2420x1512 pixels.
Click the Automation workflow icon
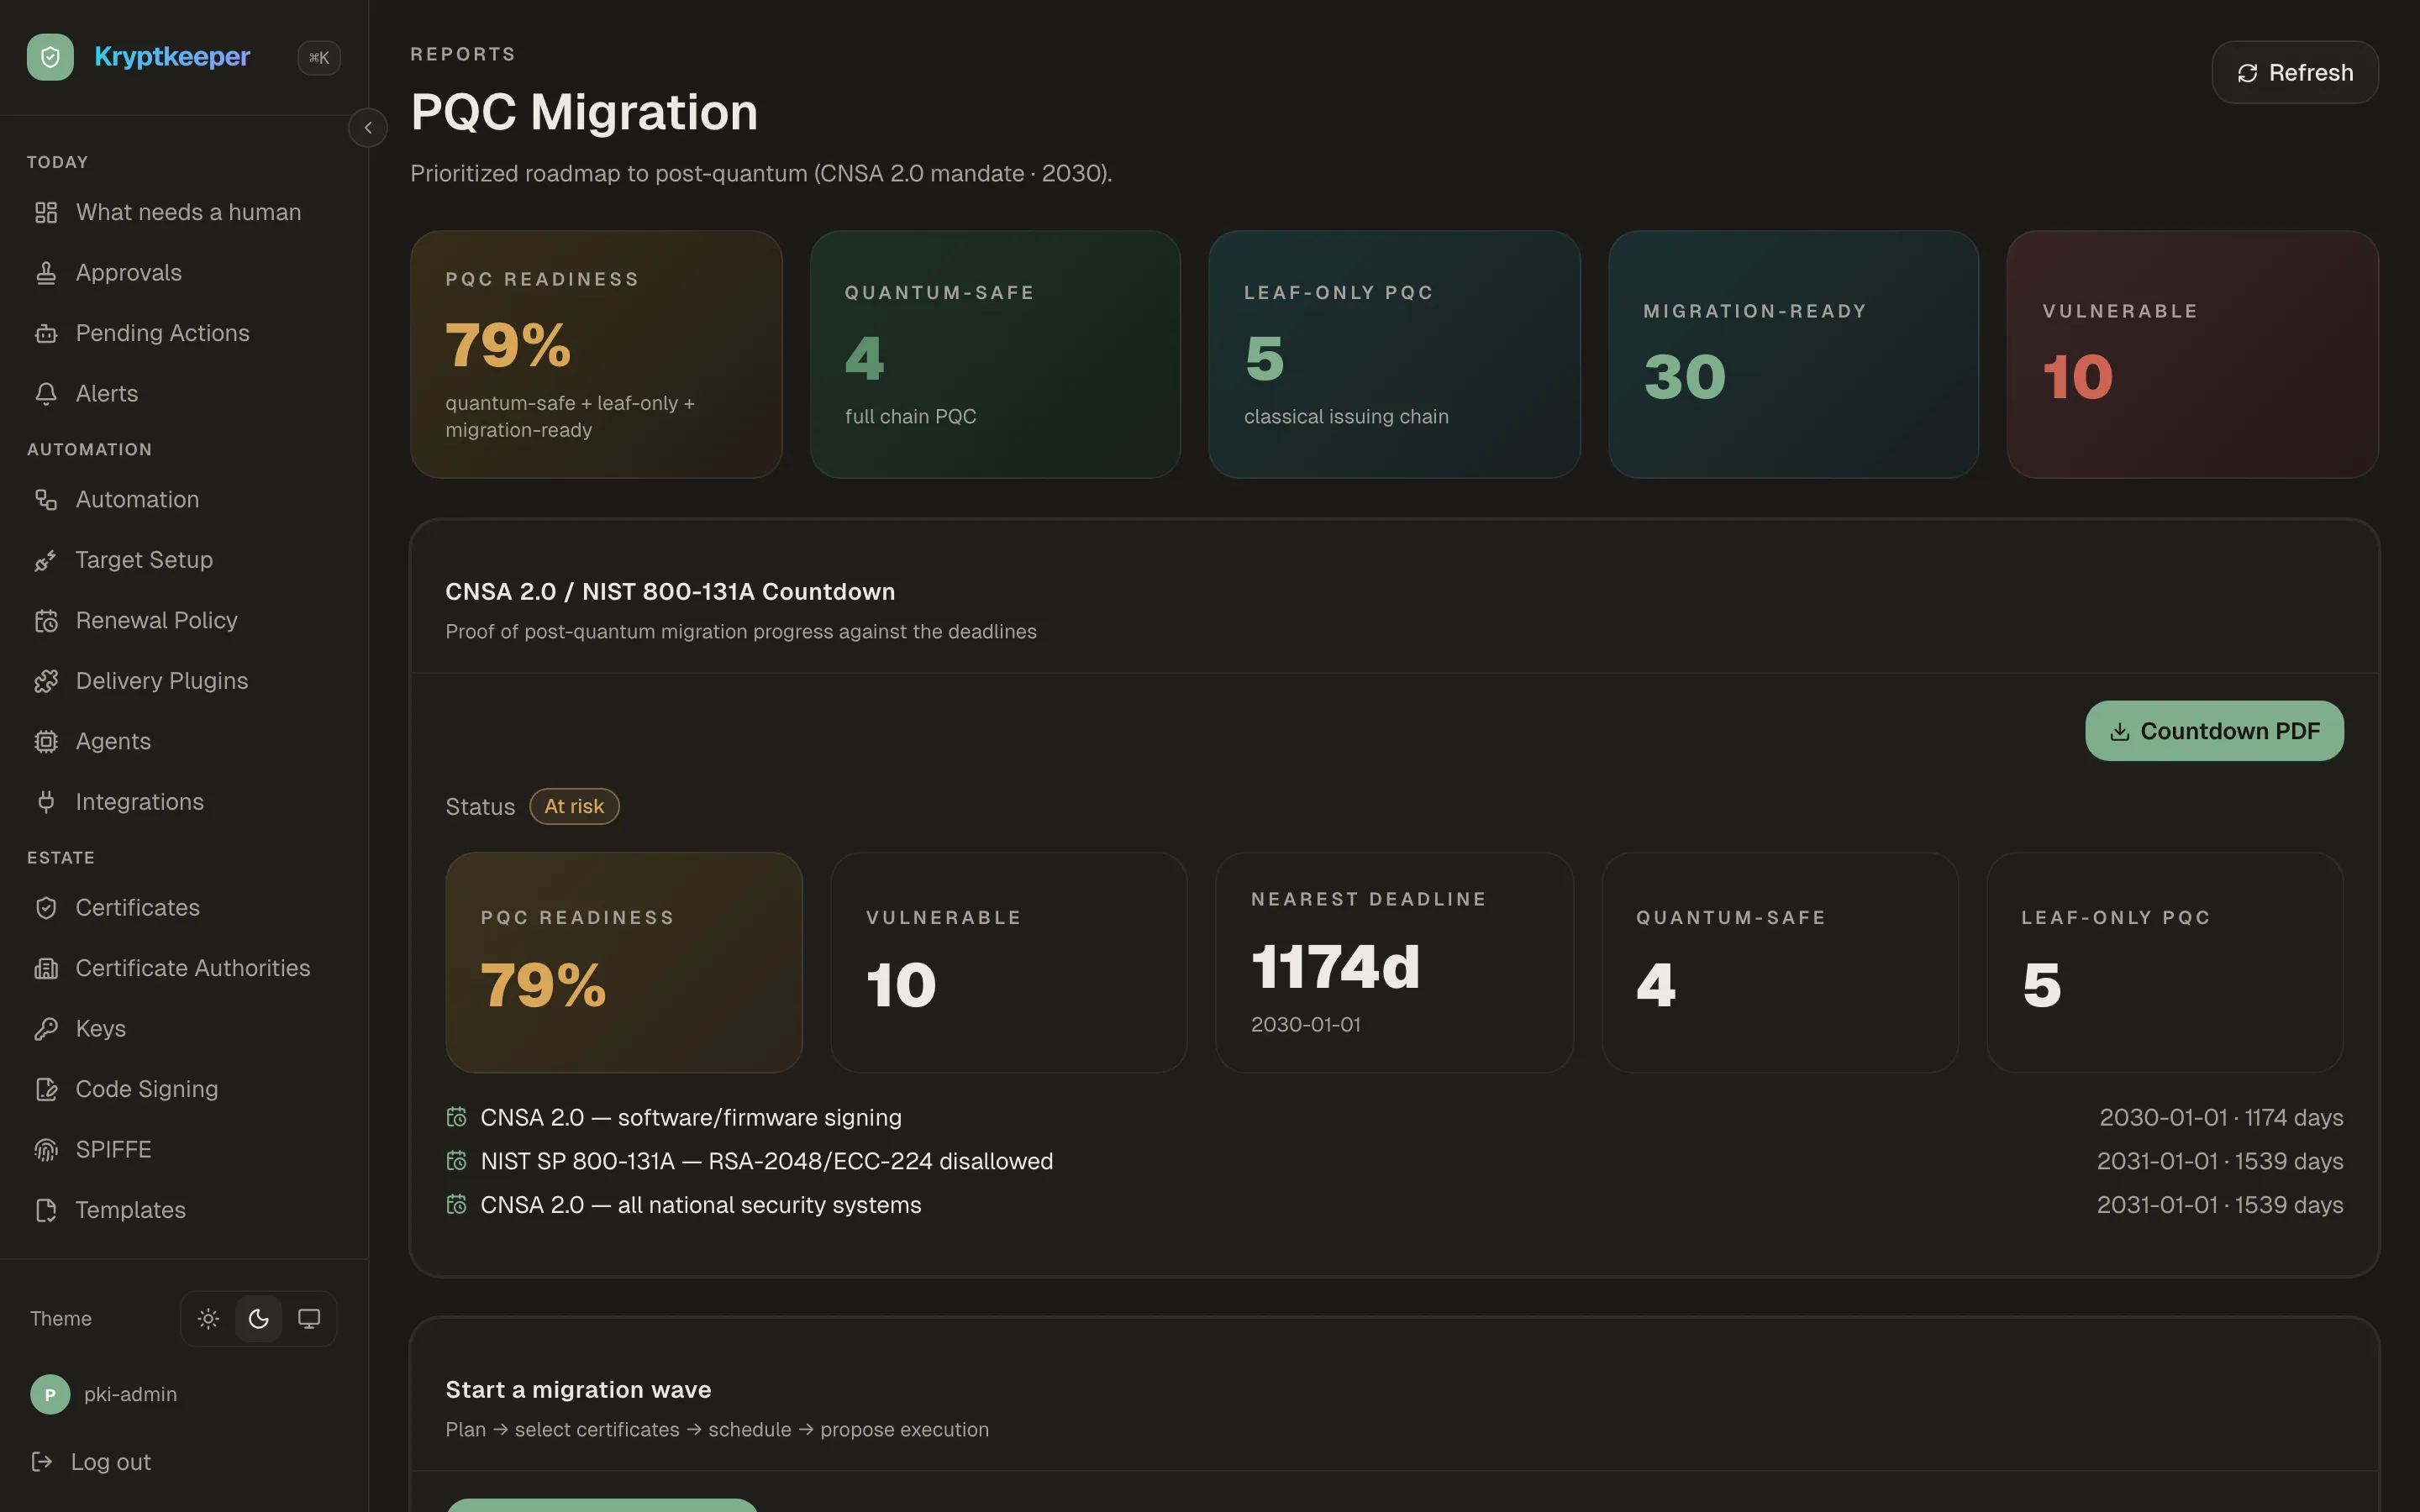[x=46, y=500]
